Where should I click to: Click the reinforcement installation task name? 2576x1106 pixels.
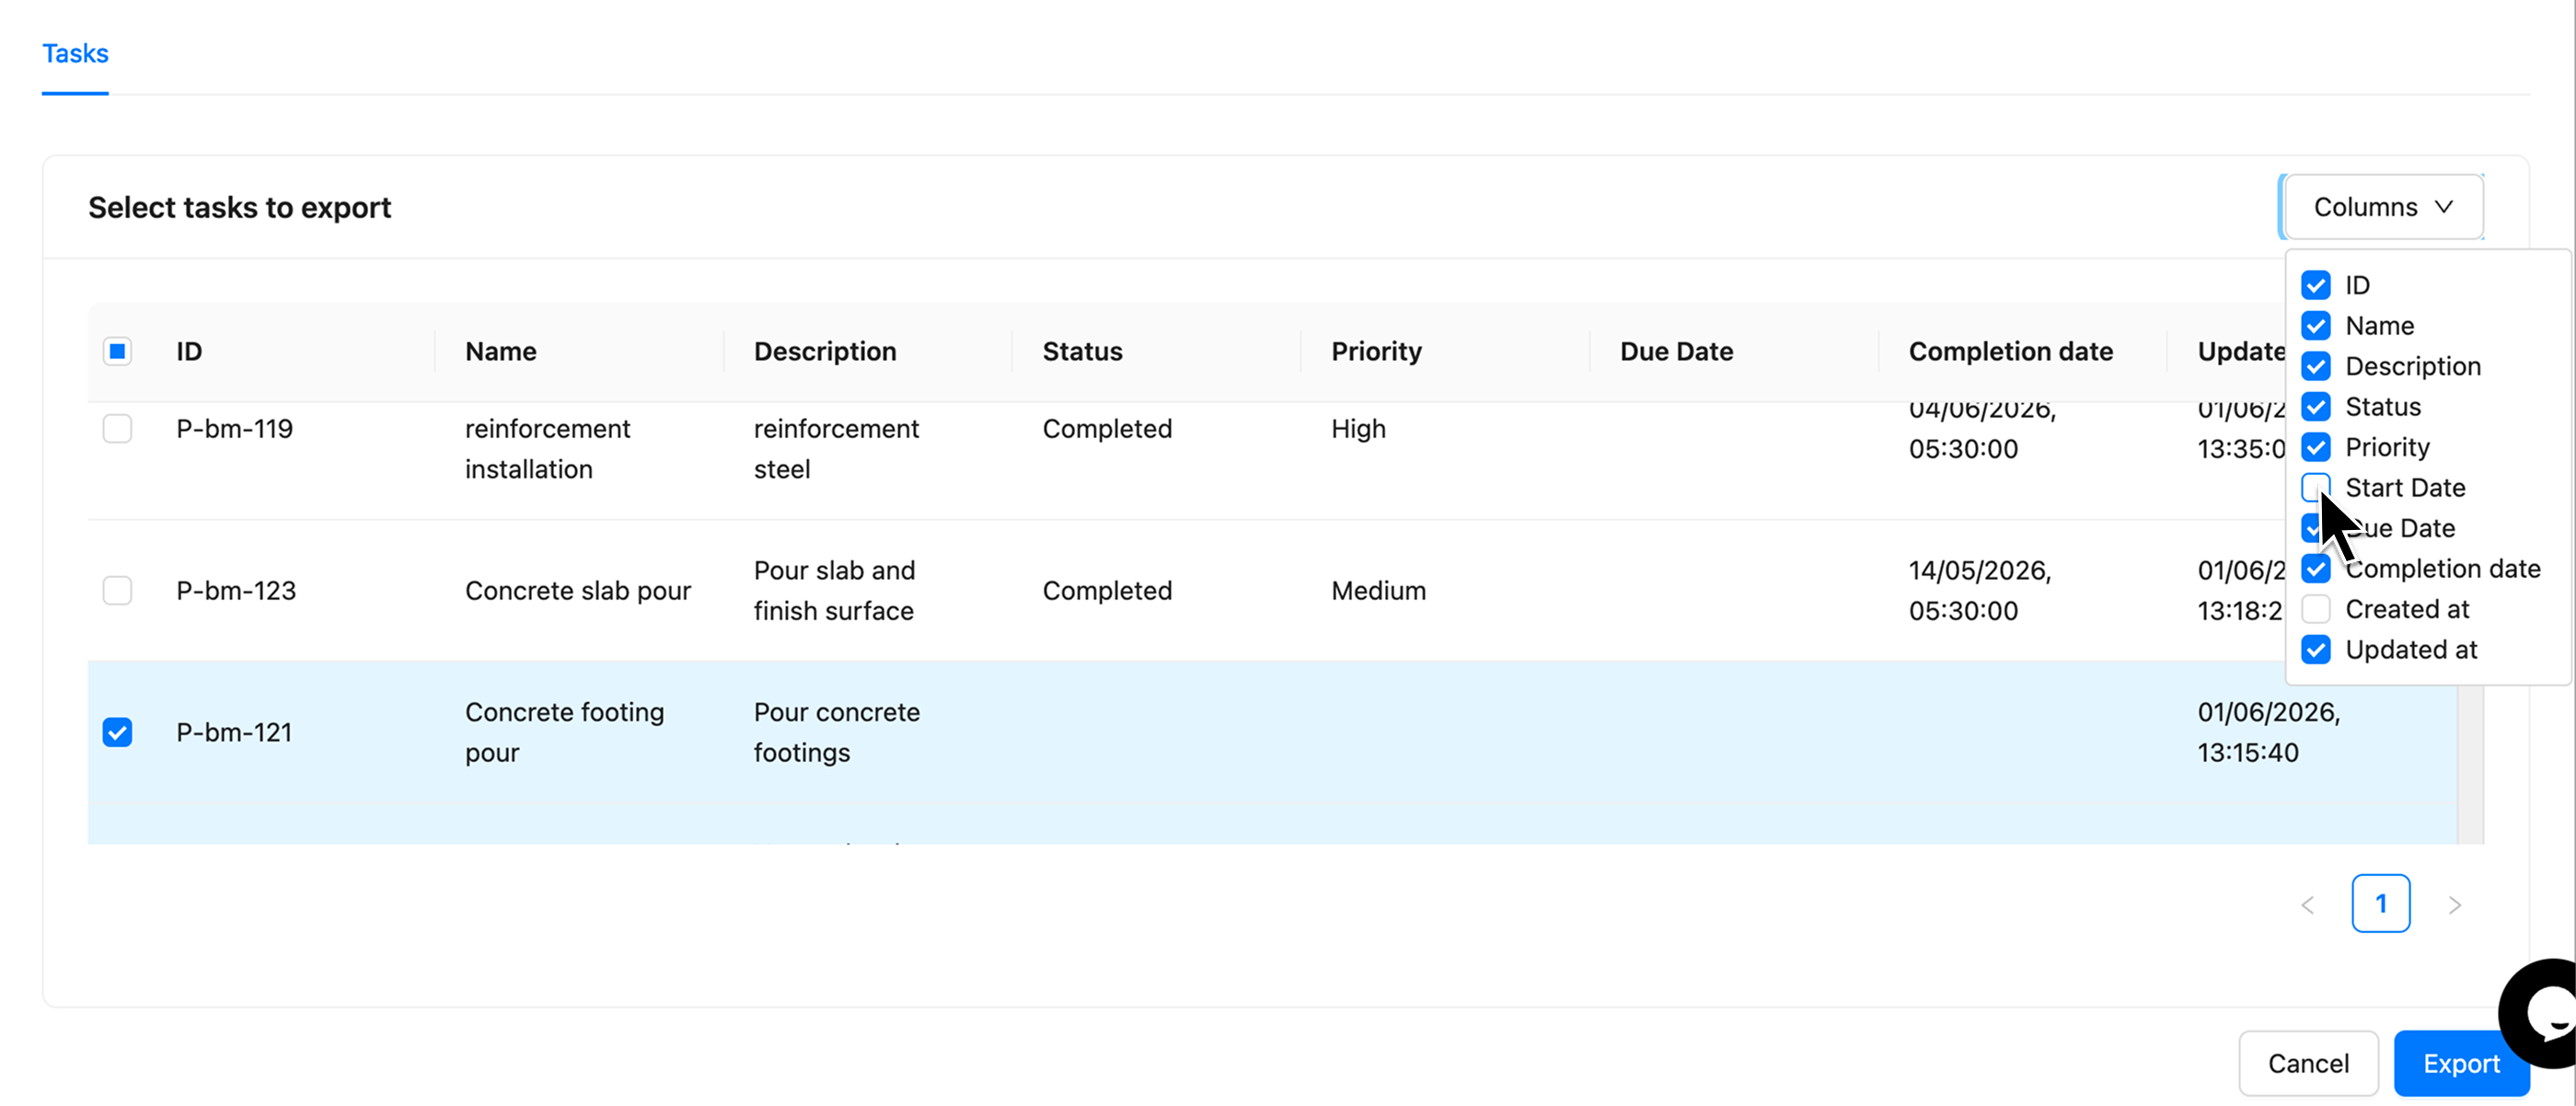click(x=547, y=449)
